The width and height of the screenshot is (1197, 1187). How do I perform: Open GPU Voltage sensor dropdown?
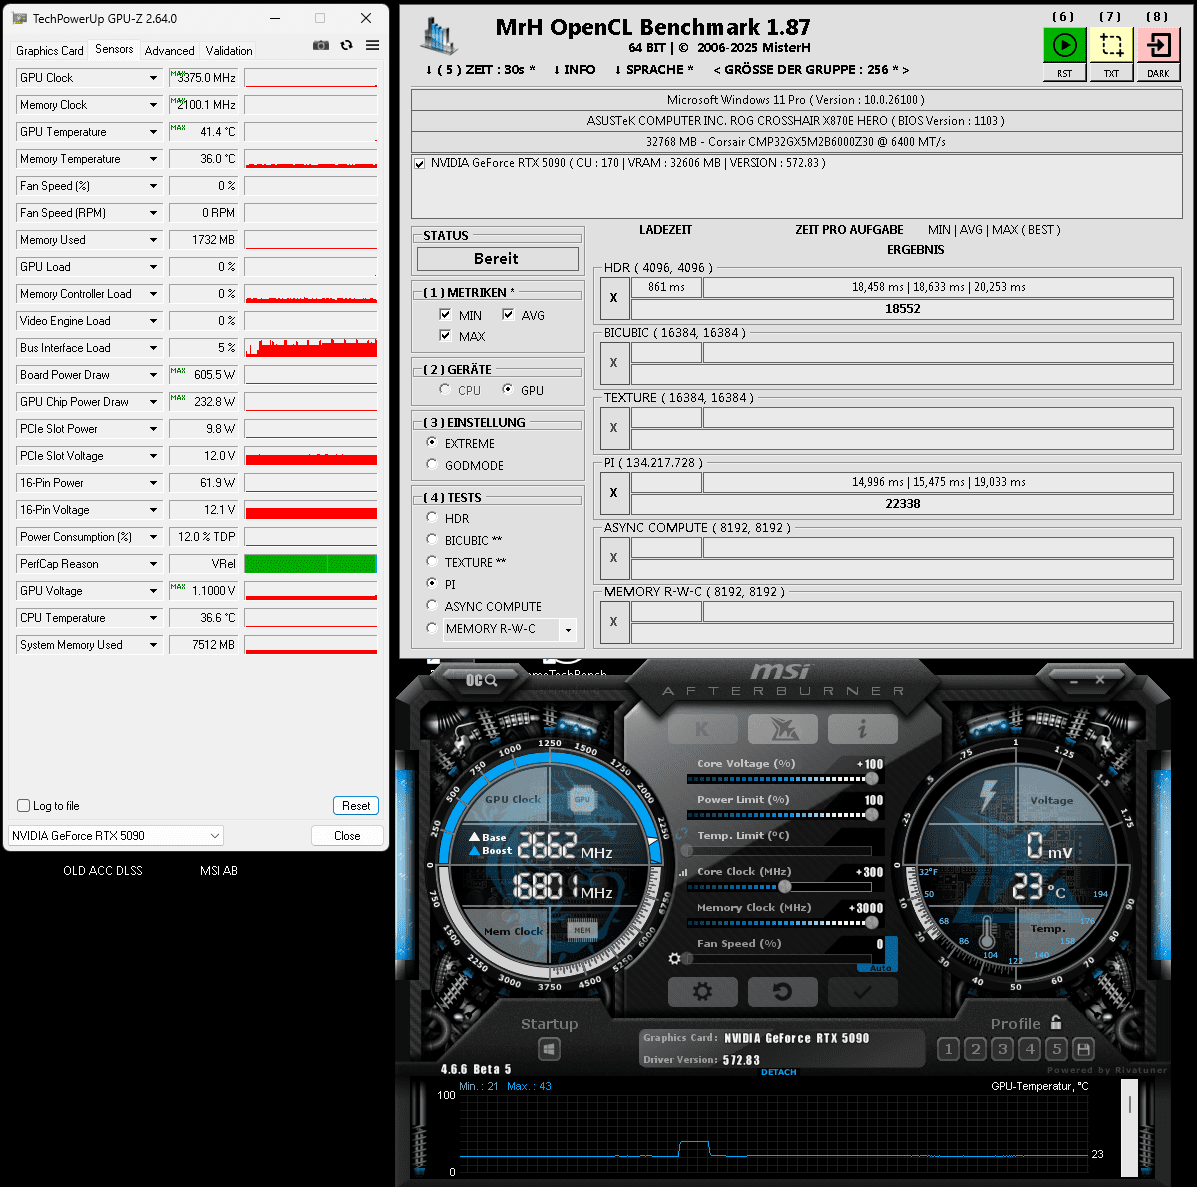153,591
